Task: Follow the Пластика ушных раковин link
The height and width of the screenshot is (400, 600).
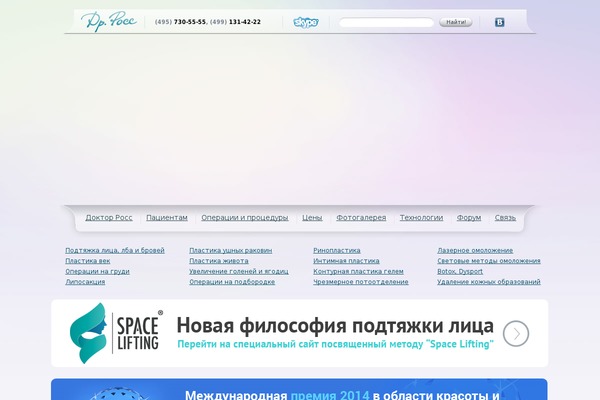Action: click(x=231, y=250)
